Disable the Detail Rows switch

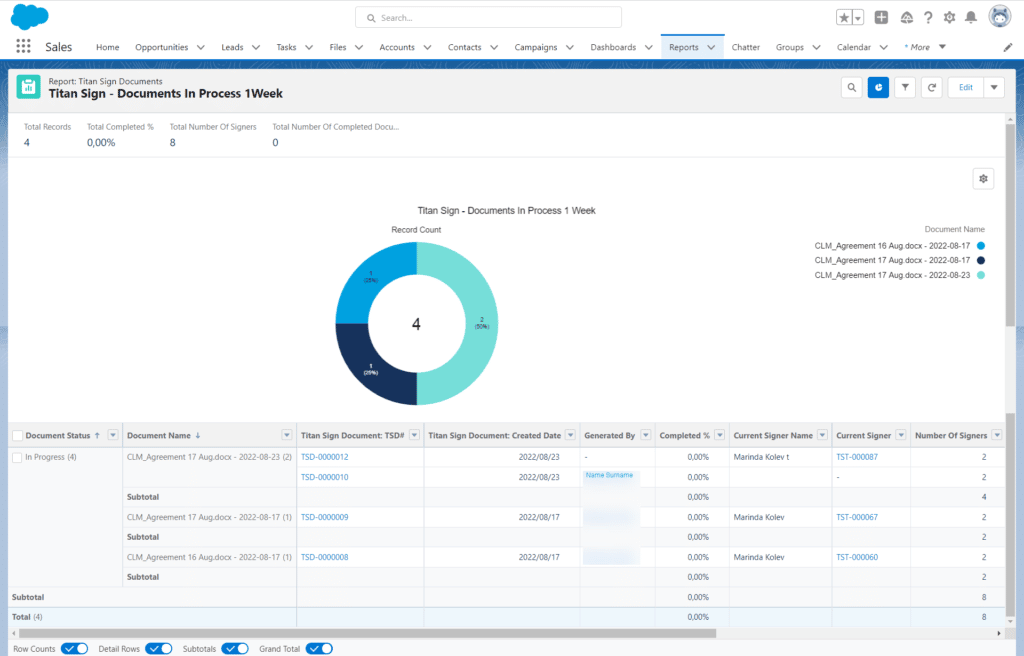click(159, 649)
